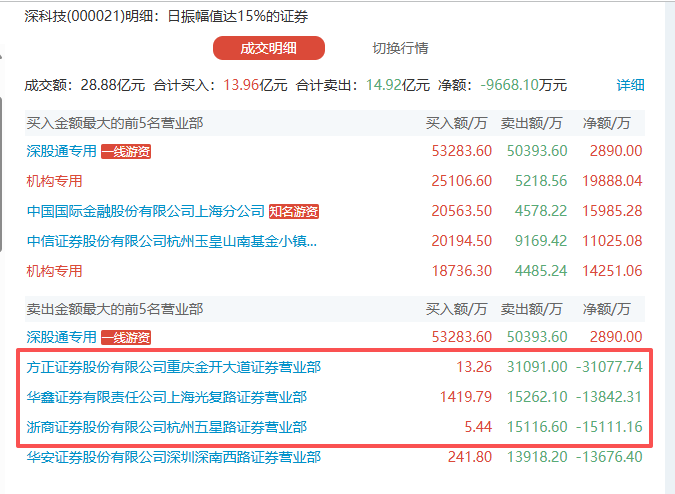
Task: Click 一线游资 tag in the buy list
Action: click(126, 151)
